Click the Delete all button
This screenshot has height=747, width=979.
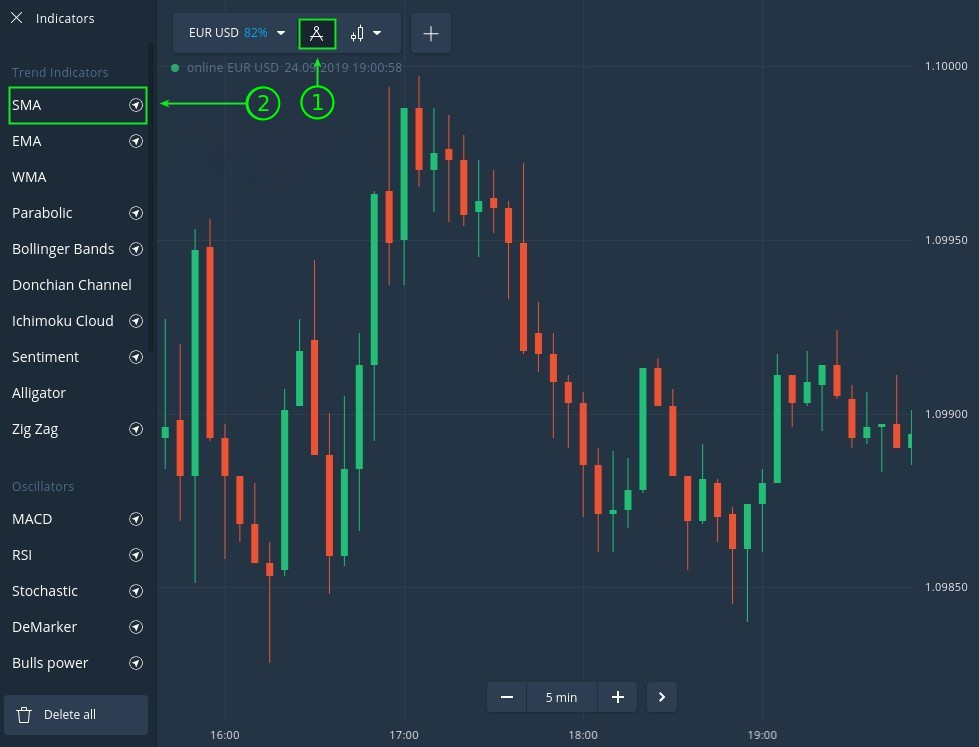coord(76,715)
